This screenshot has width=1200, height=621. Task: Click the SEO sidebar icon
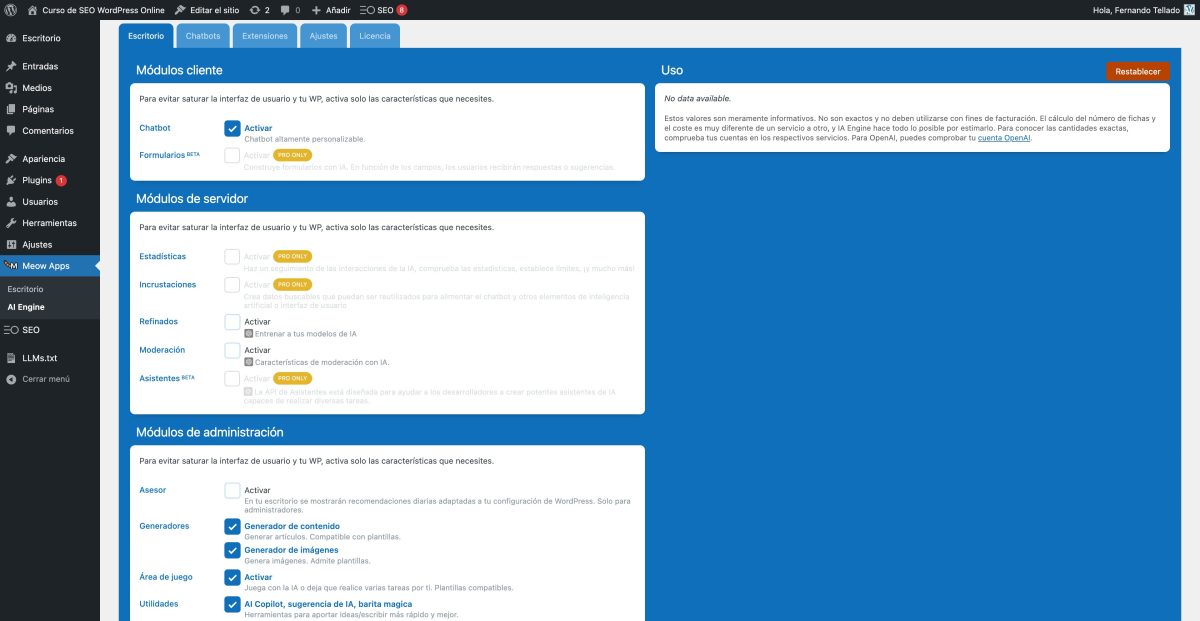(11, 329)
